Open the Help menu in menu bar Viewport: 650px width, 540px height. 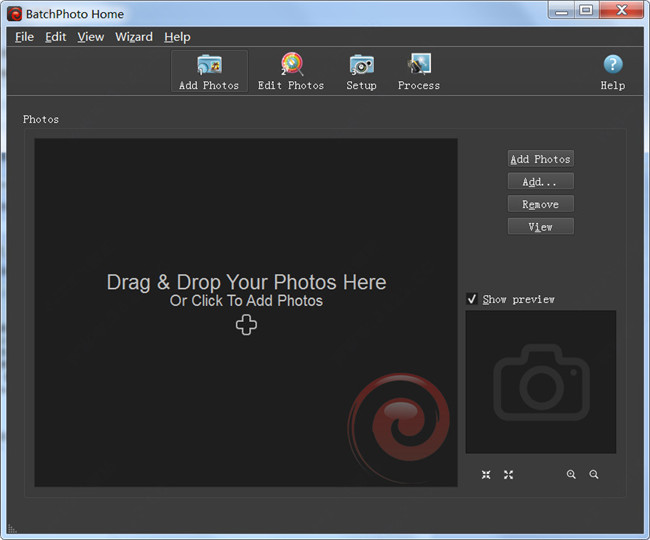click(x=177, y=37)
